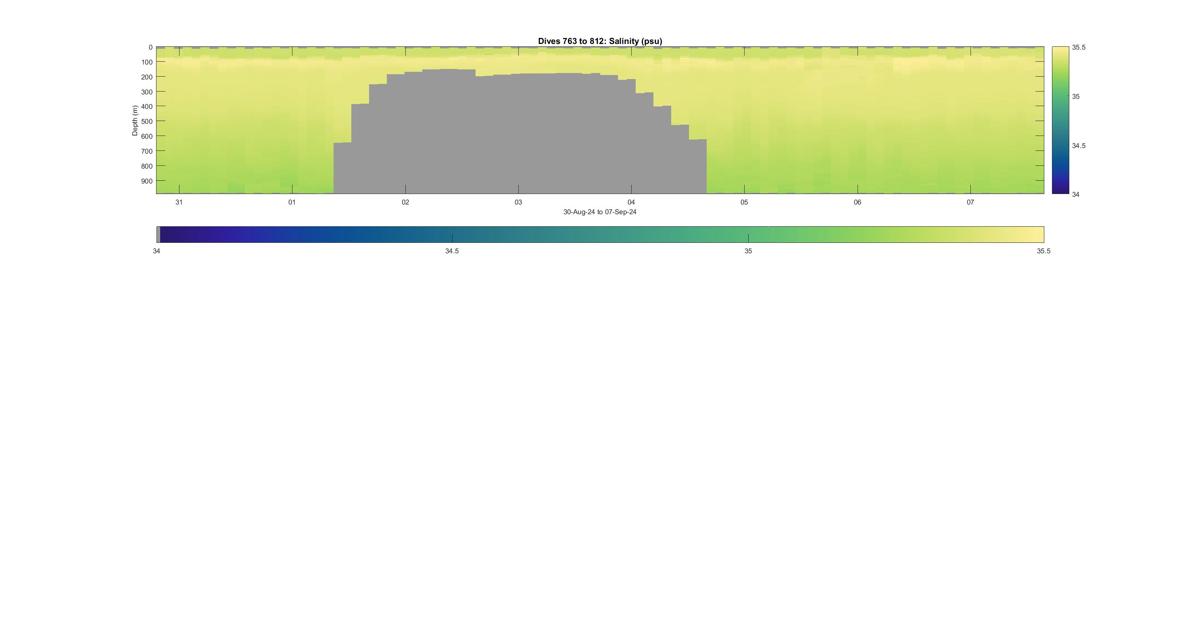Click the '35.5' label on vertical colorbar
Image resolution: width=1200 pixels, height=622 pixels.
coord(1079,47)
